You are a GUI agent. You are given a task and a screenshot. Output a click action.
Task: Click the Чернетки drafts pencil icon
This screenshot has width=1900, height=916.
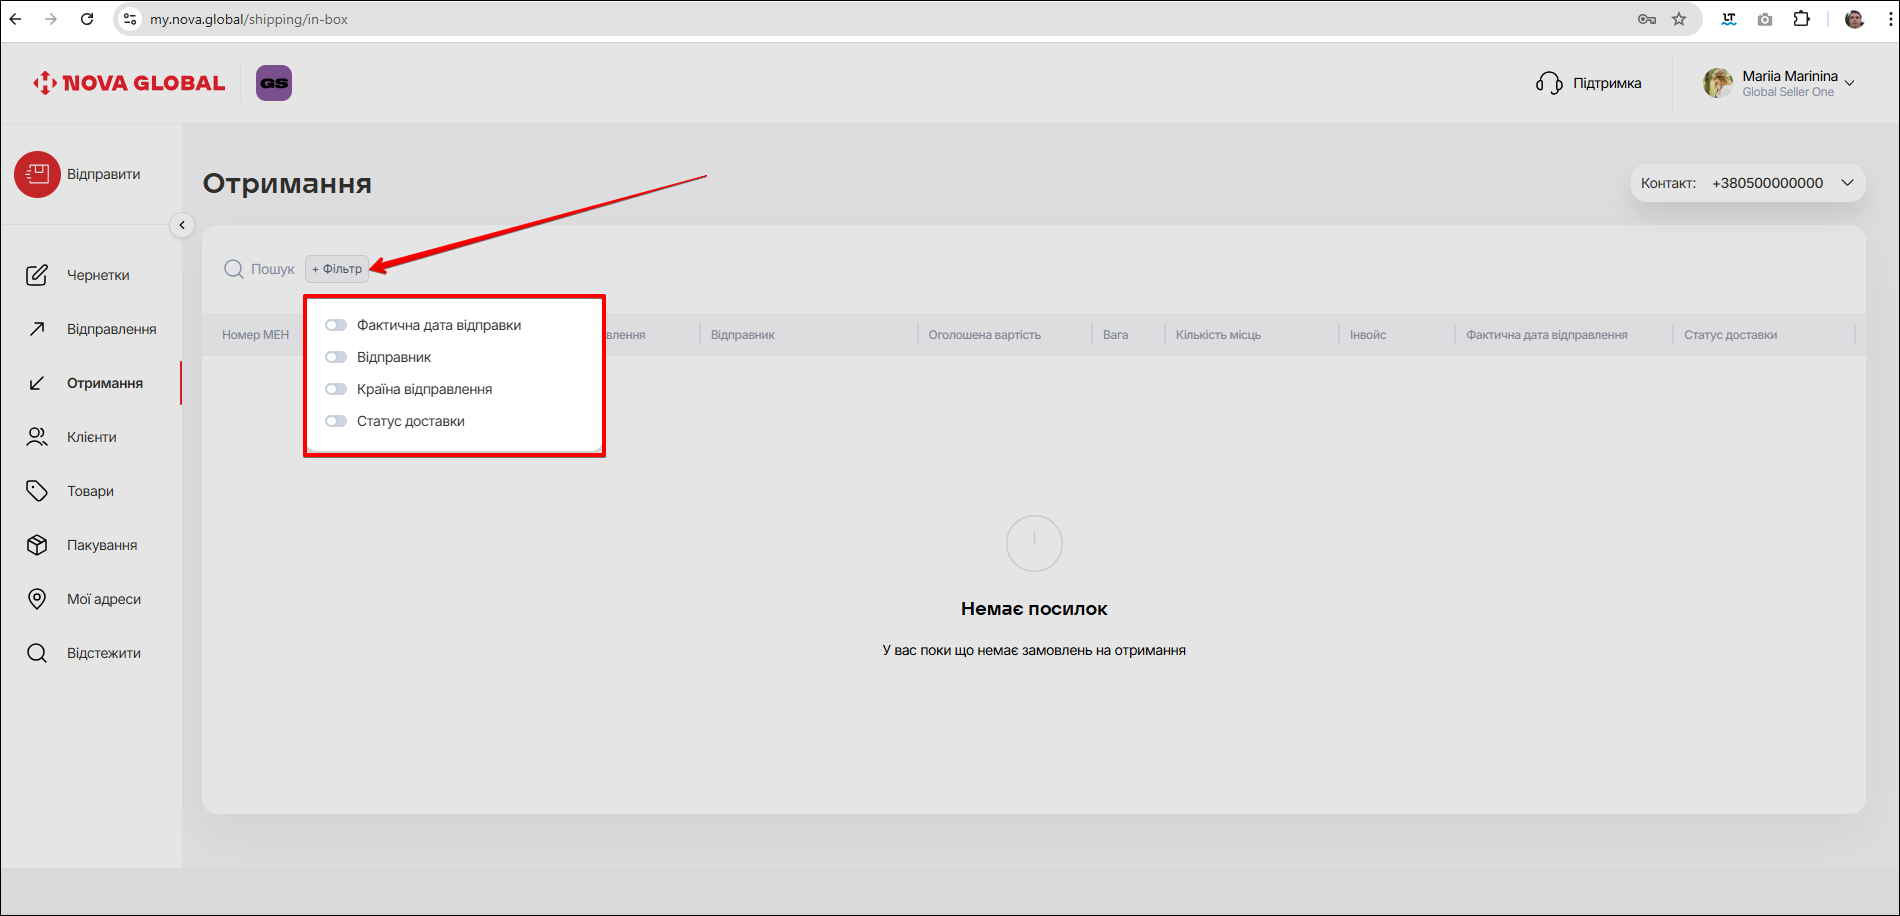(37, 275)
